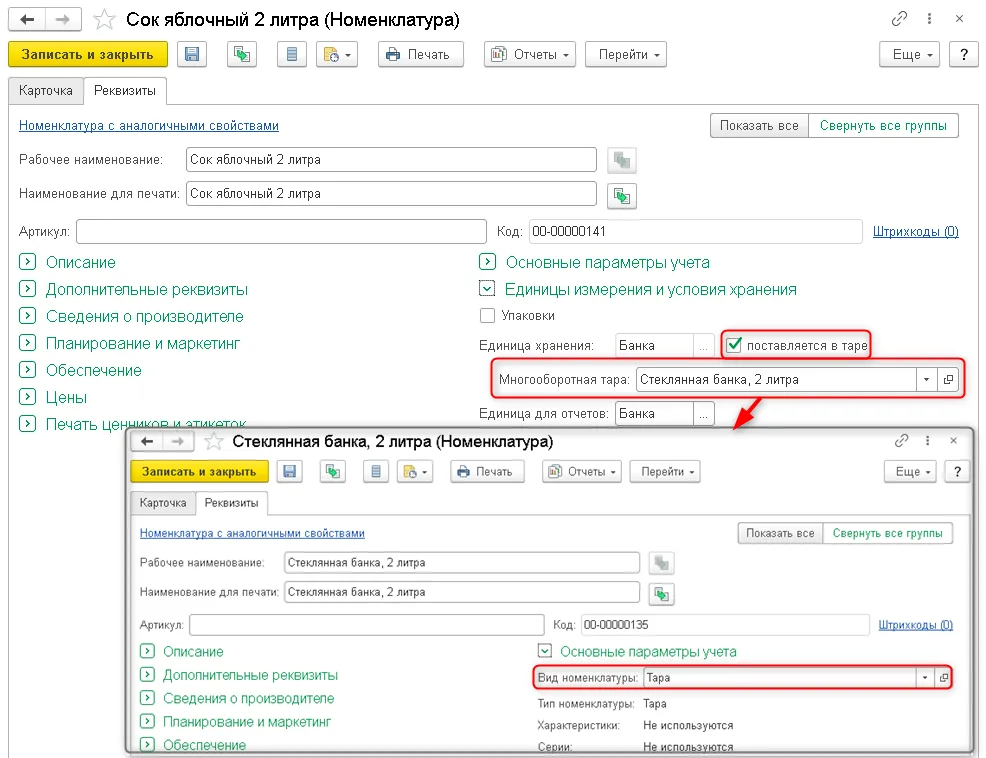Switch to the Карточка tab in the Стеклянная банка window
This screenshot has height=758, width=986.
pos(163,503)
